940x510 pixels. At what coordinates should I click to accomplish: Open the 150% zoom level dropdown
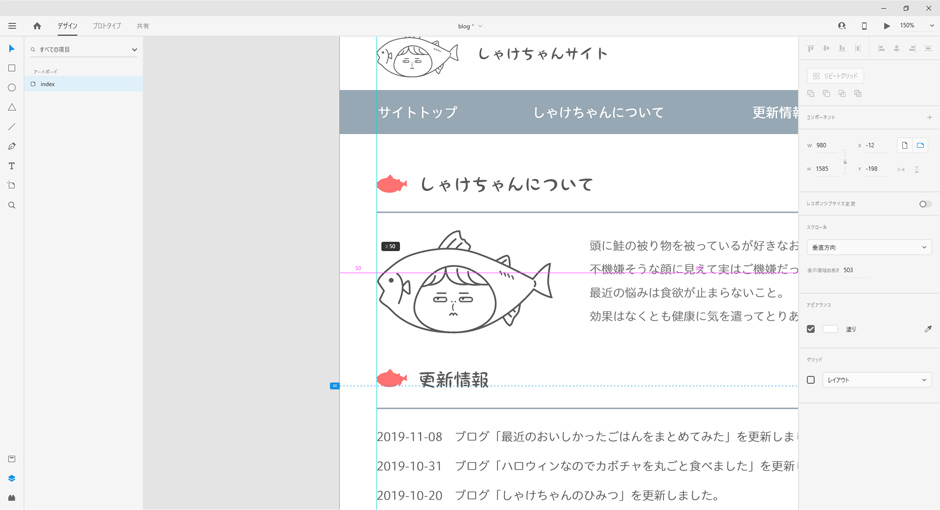[917, 26]
